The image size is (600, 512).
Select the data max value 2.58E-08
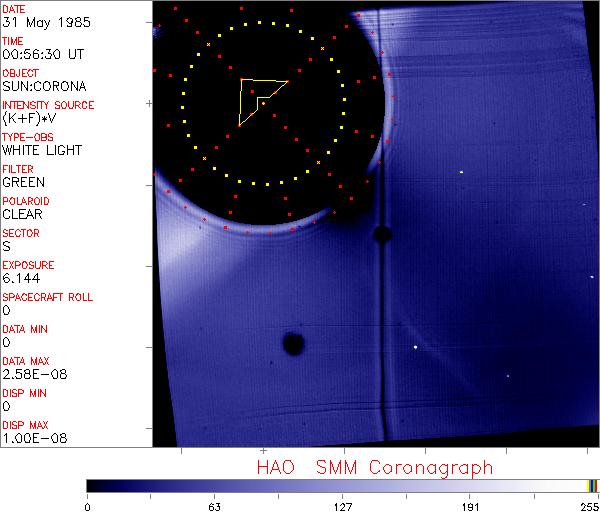(x=28, y=374)
